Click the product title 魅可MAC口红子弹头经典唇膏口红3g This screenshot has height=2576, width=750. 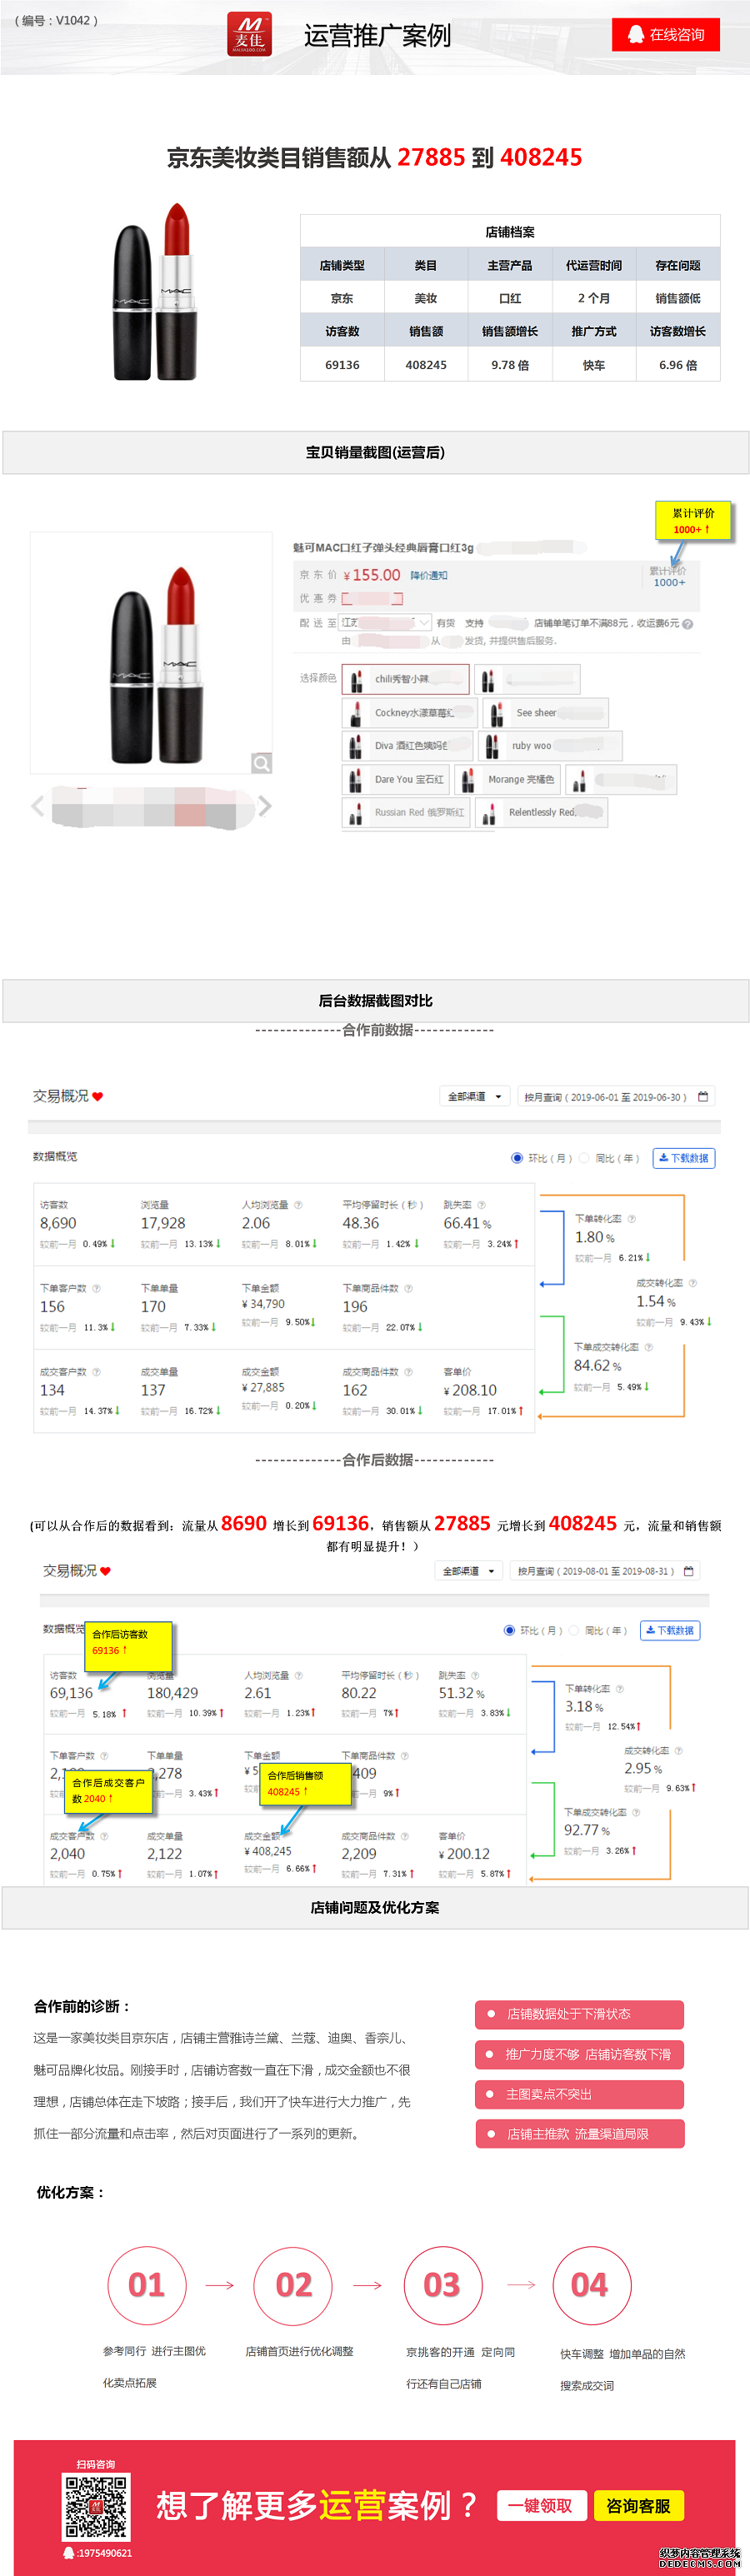point(383,548)
